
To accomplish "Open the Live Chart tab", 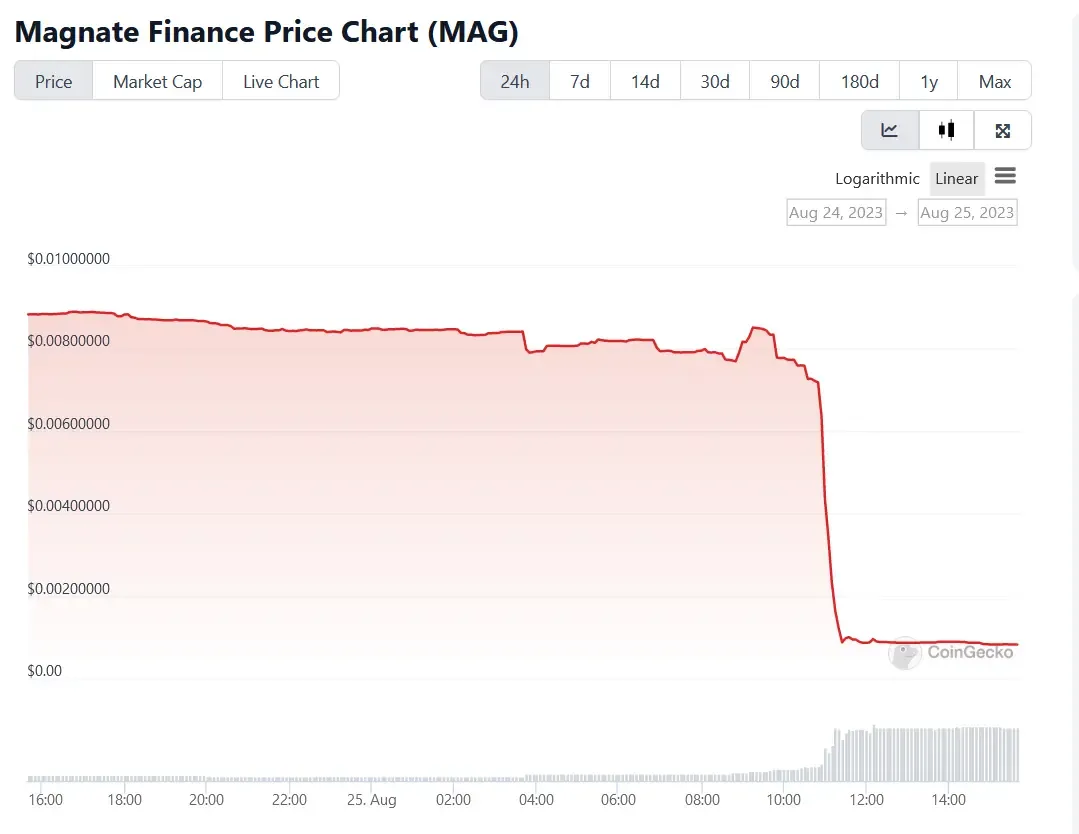I will (x=281, y=81).
